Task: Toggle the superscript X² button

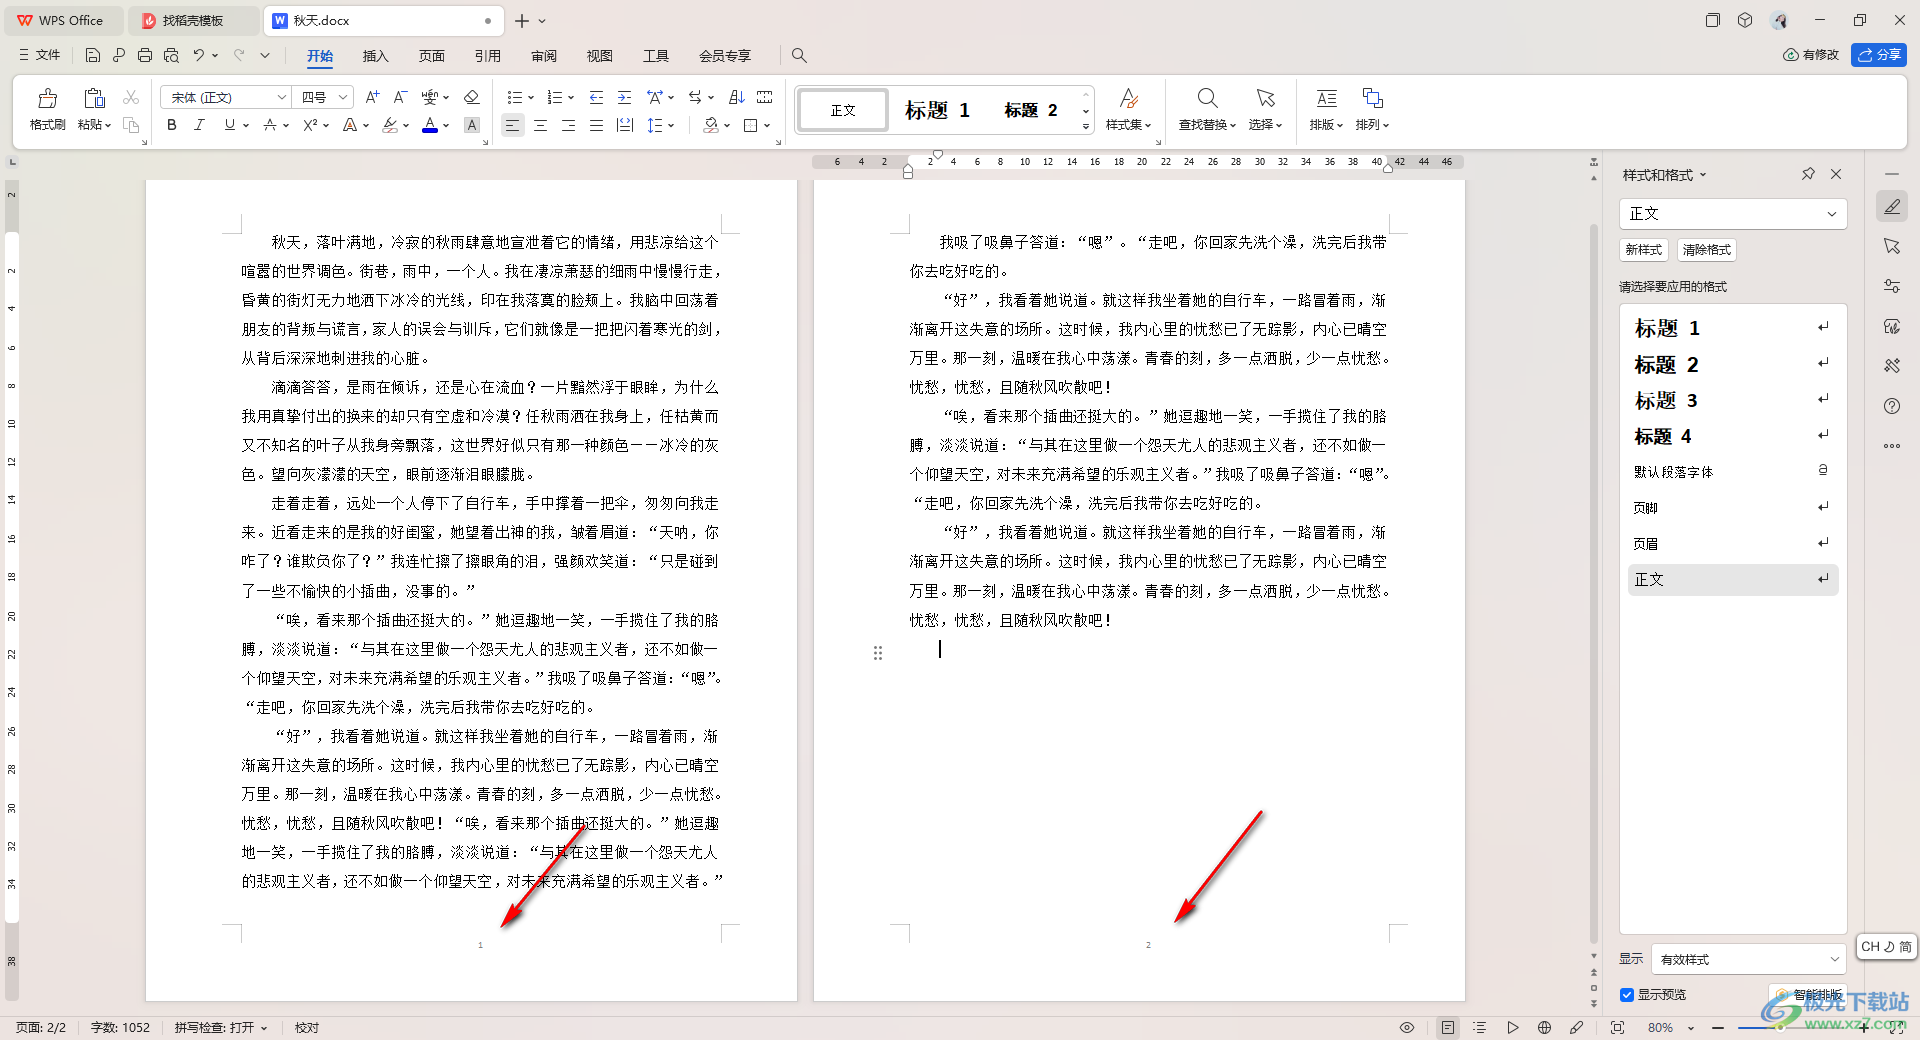Action: [310, 125]
